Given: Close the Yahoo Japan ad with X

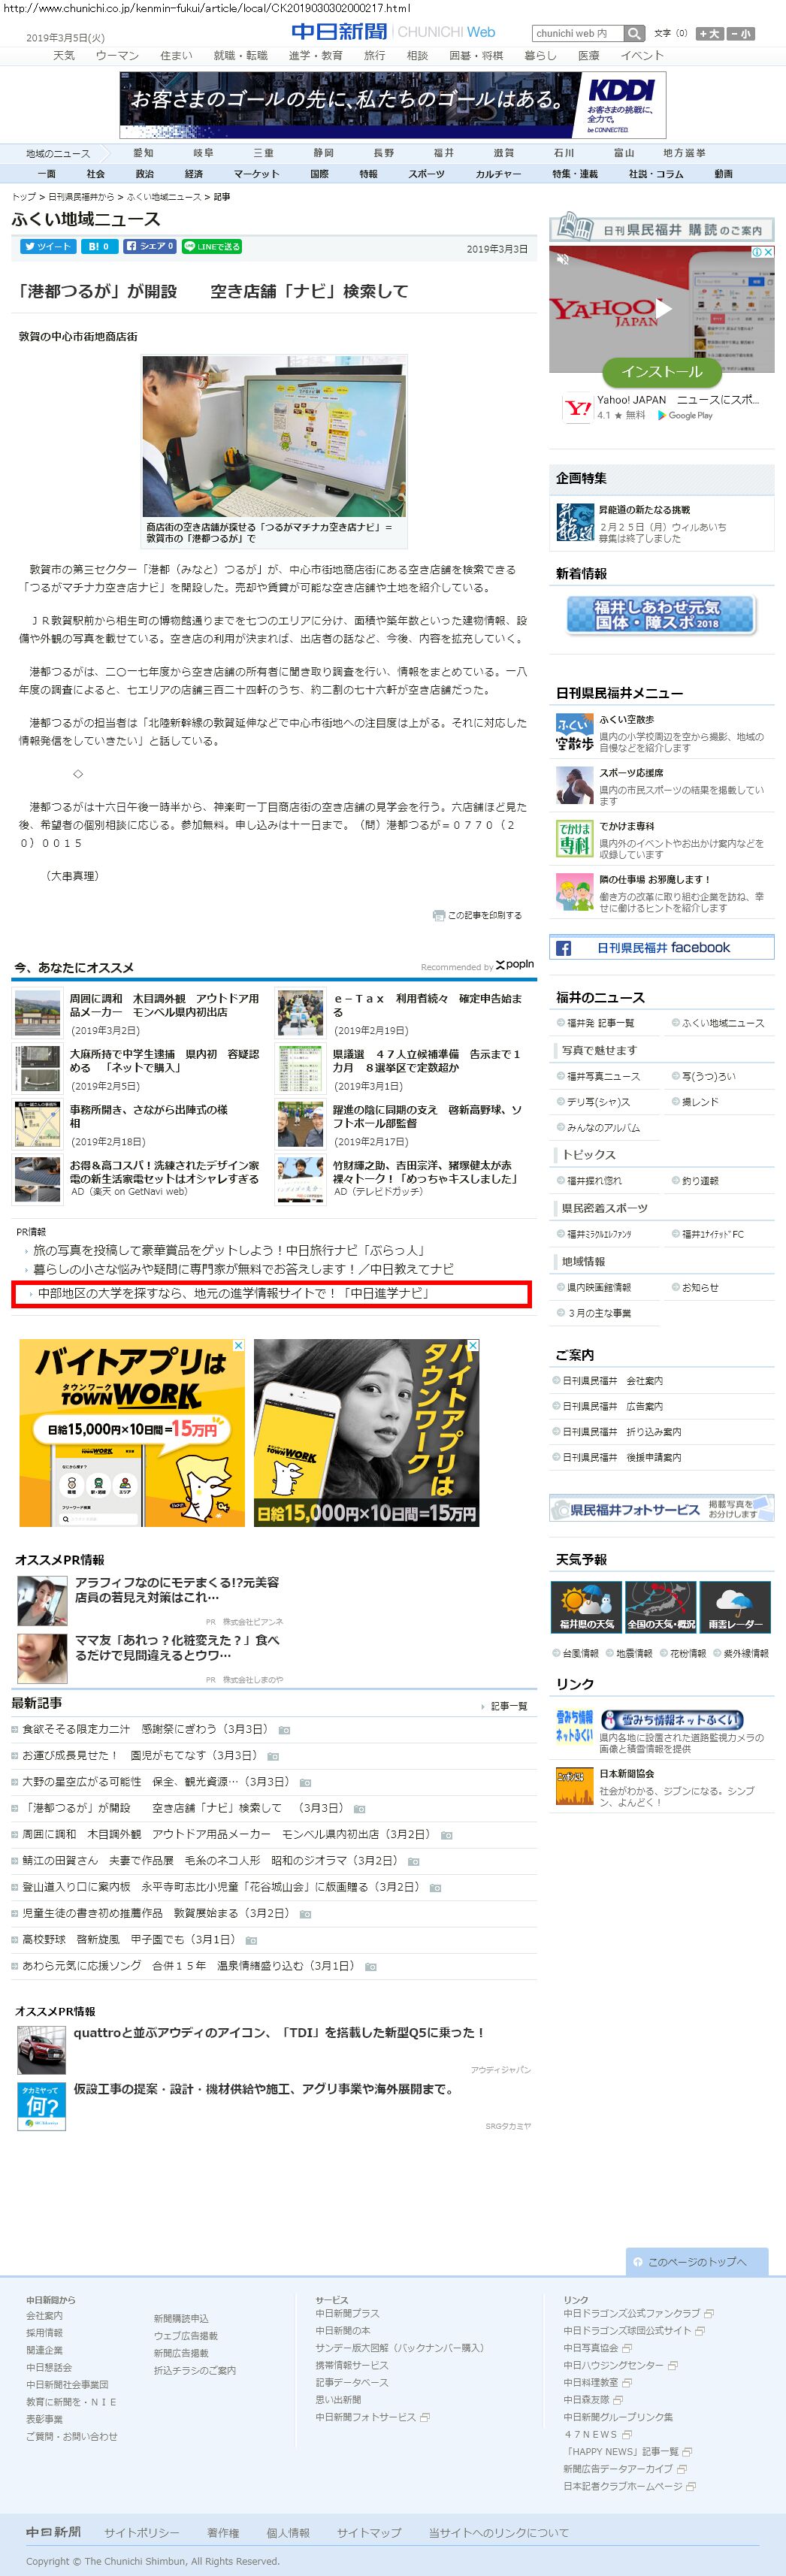Looking at the screenshot, I should coord(768,252).
